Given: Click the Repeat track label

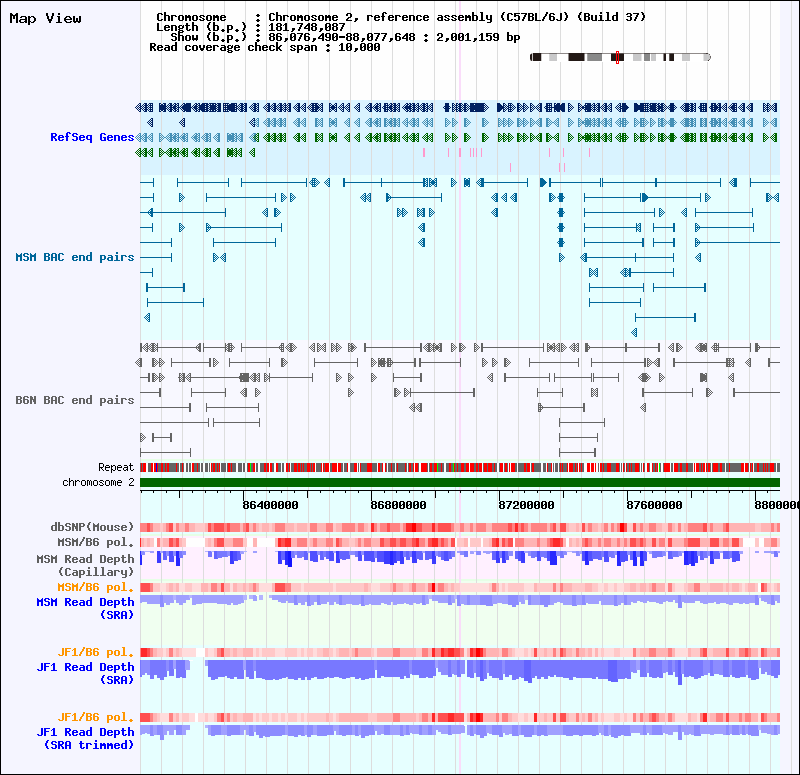Looking at the screenshot, I should (x=116, y=467).
